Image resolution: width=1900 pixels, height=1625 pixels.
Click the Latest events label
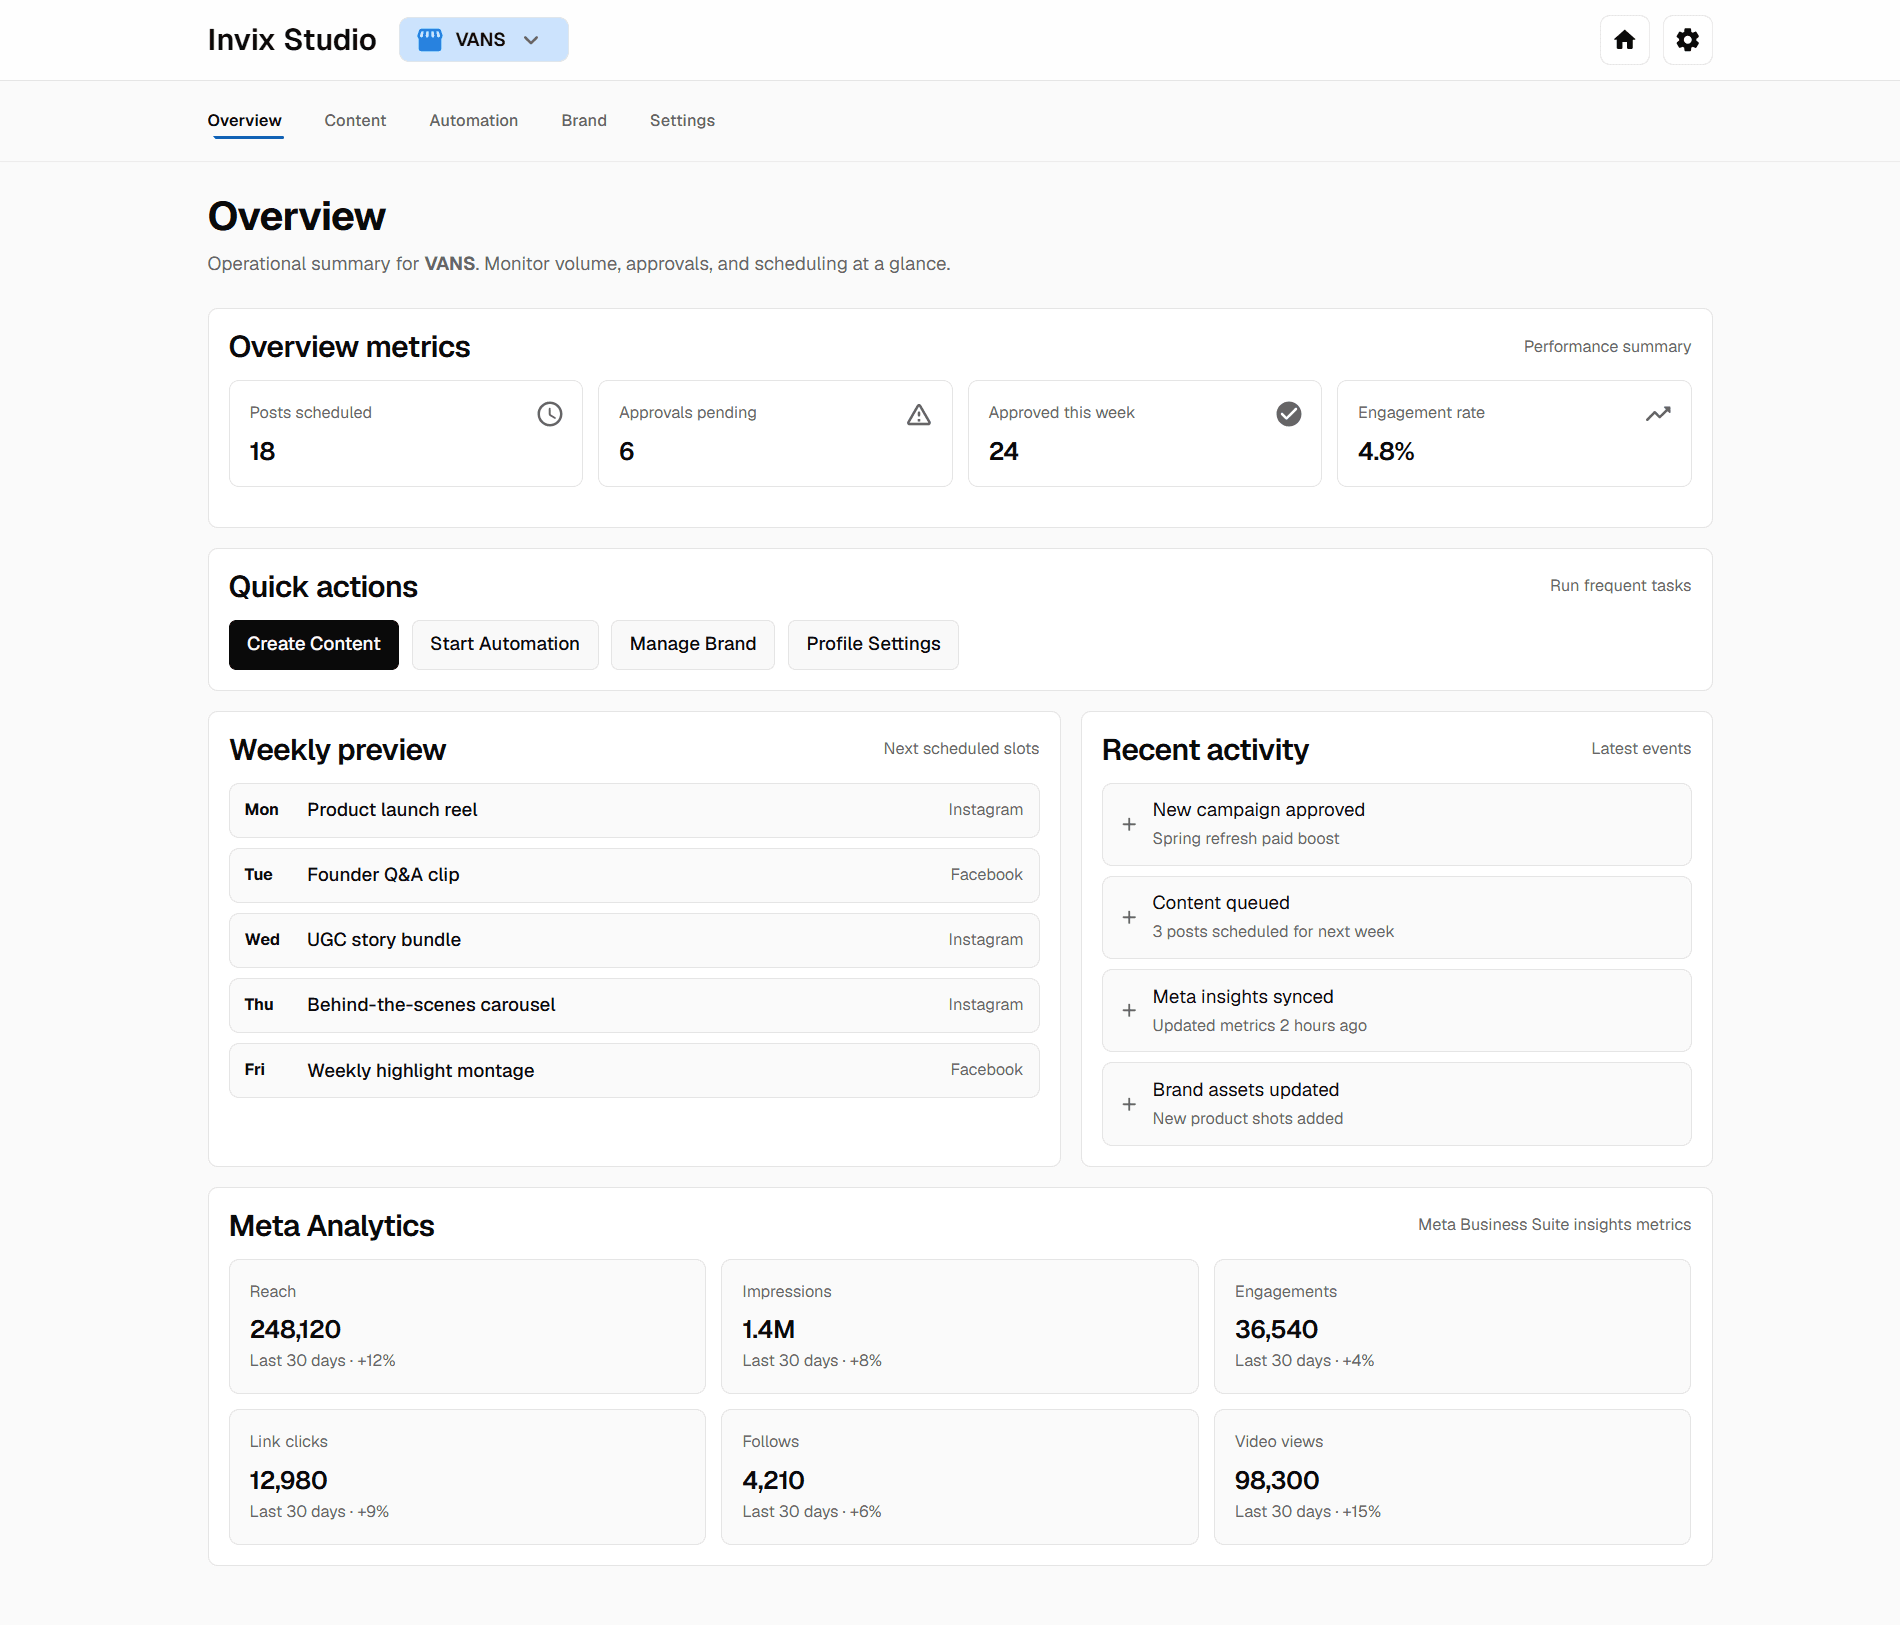(x=1641, y=748)
